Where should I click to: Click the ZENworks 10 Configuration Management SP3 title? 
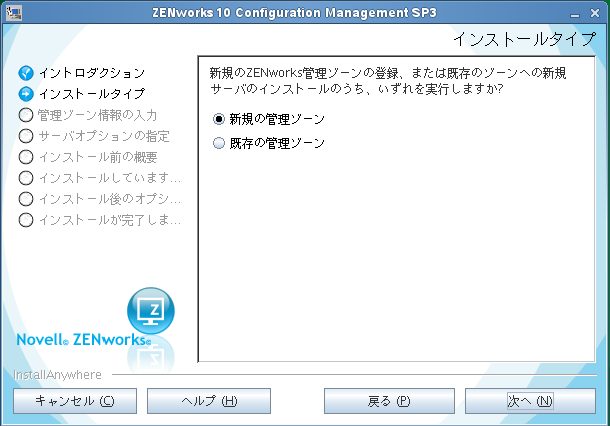(294, 13)
